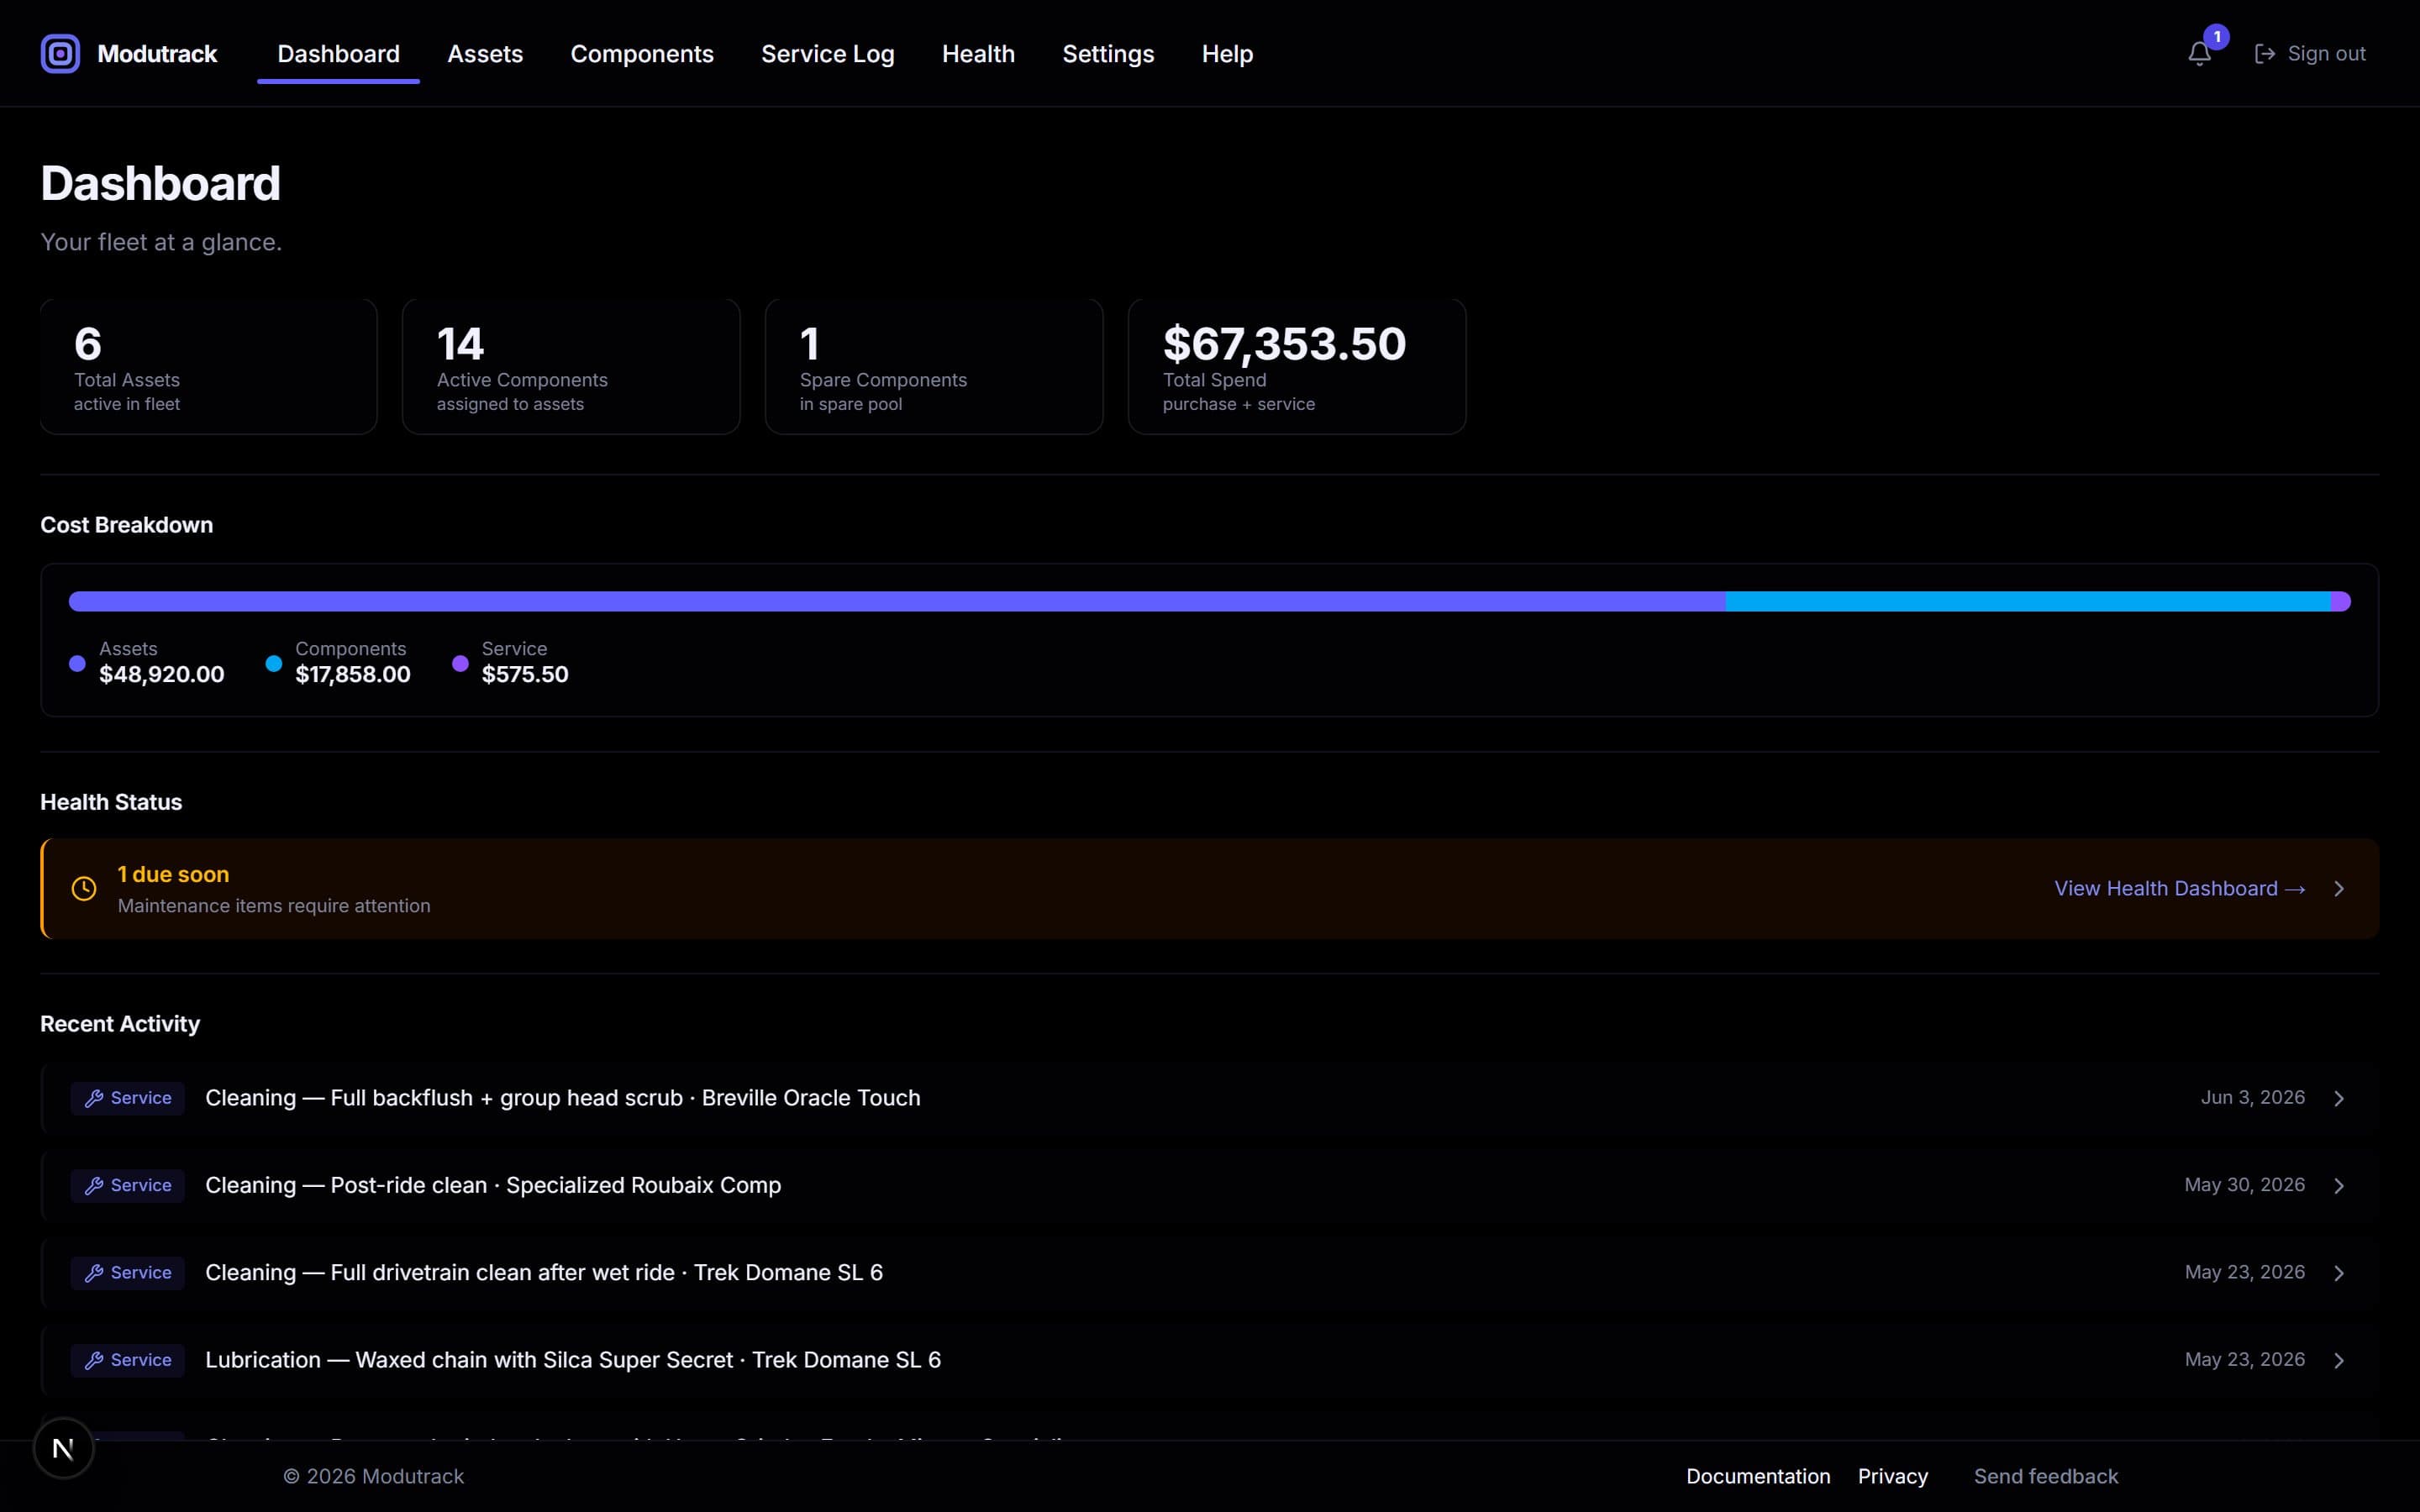Open 'Waxed chain with Silca Super Secret' entry
This screenshot has height=1512, width=2420.
click(1209, 1360)
